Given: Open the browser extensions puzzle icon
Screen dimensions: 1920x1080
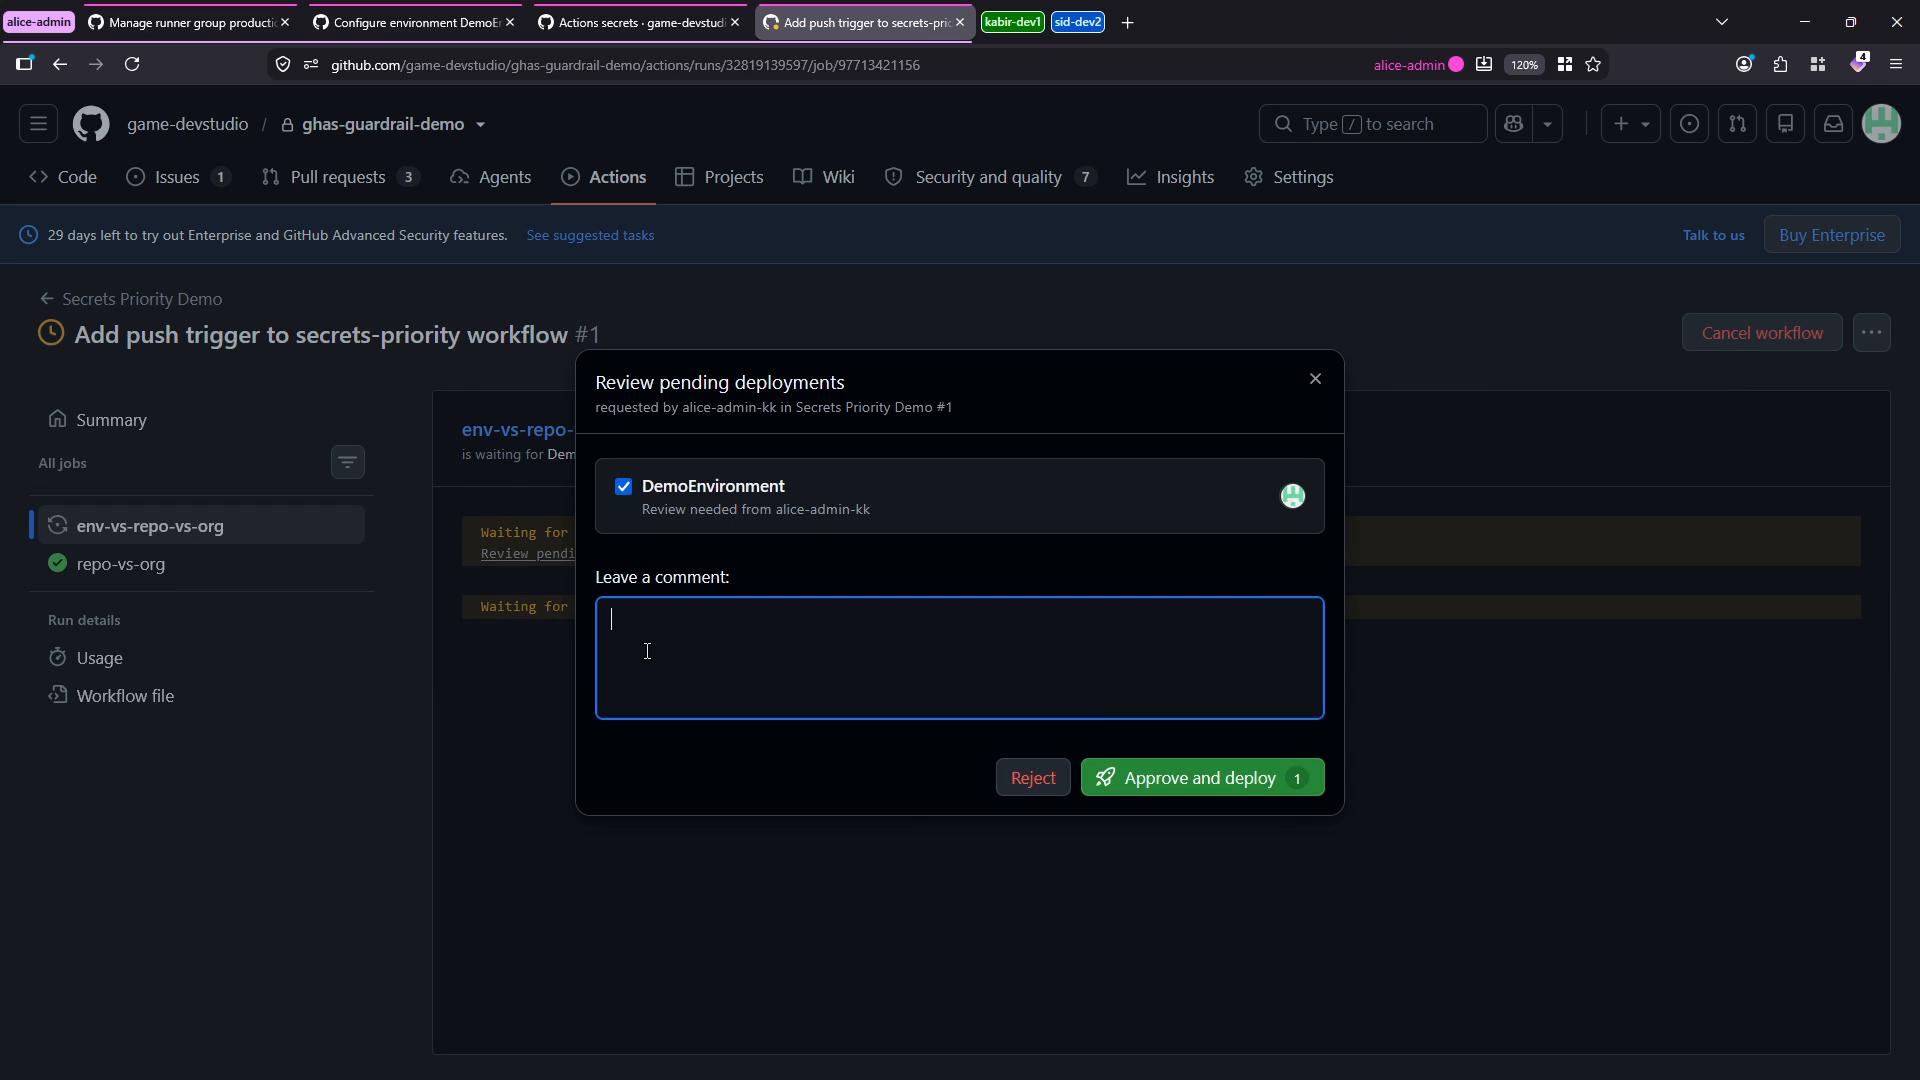Looking at the screenshot, I should [x=1780, y=64].
